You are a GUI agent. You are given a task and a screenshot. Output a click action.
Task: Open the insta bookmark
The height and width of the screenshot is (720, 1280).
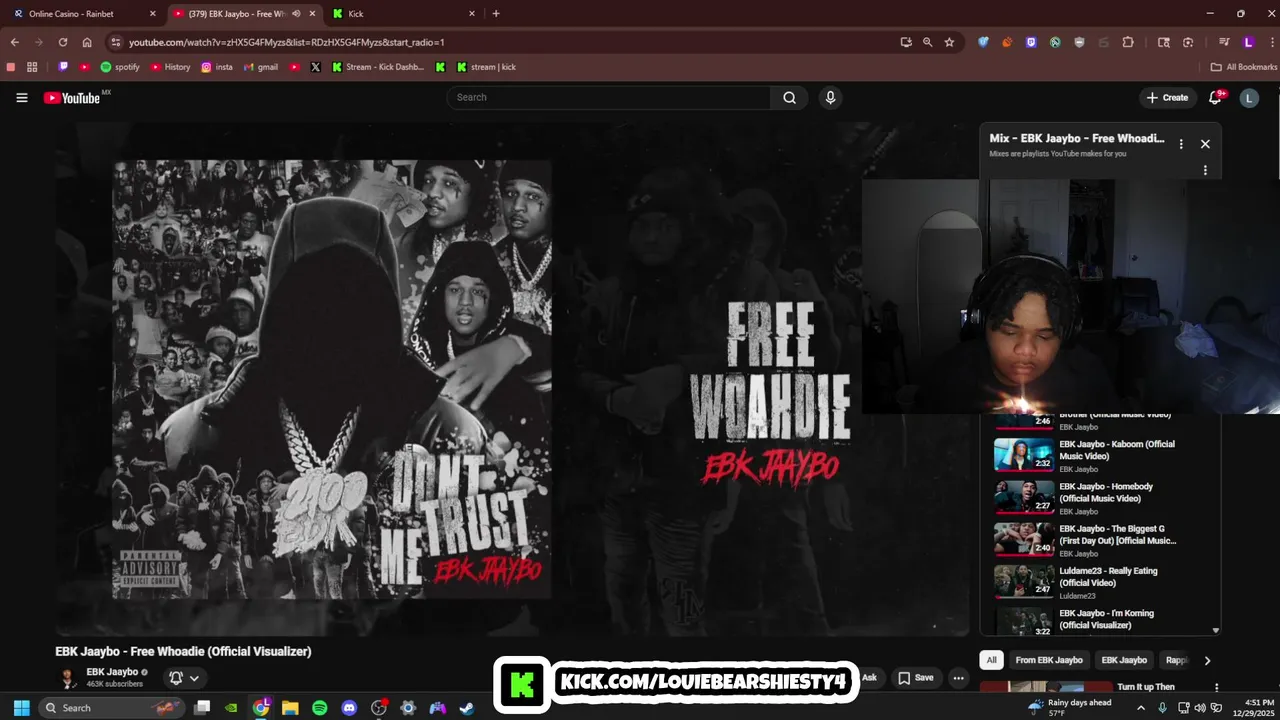217,67
